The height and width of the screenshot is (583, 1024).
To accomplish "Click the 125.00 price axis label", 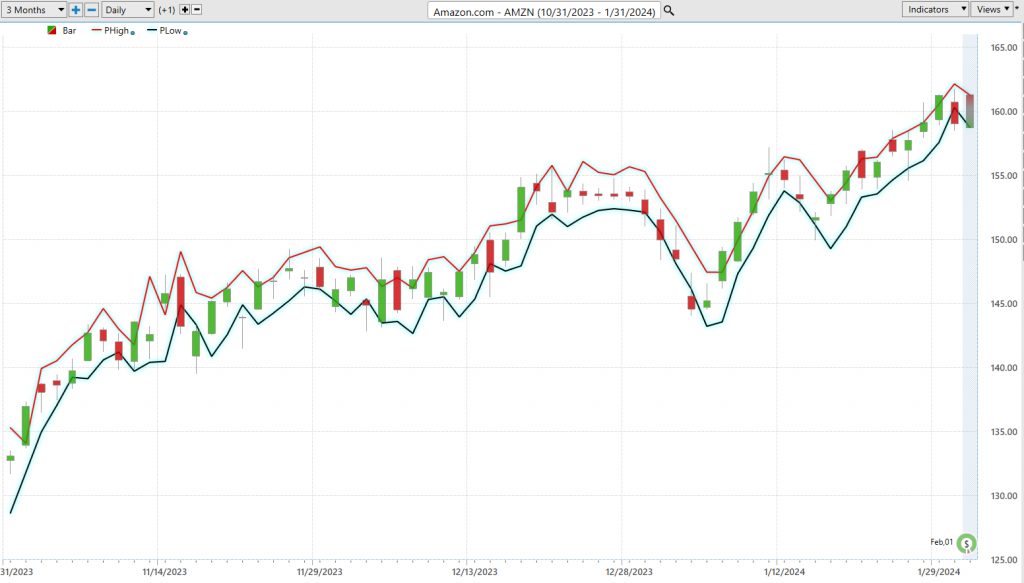I will pos(1004,559).
